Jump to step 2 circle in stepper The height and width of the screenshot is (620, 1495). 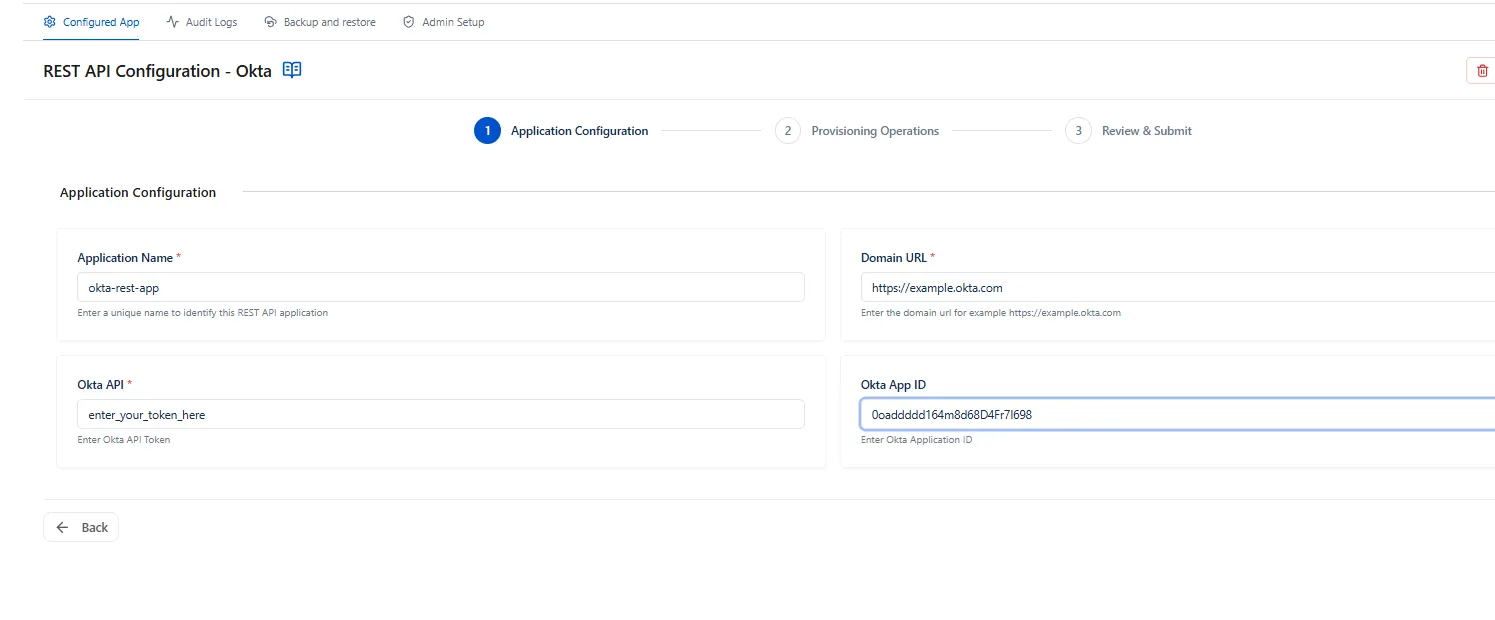(x=788, y=131)
